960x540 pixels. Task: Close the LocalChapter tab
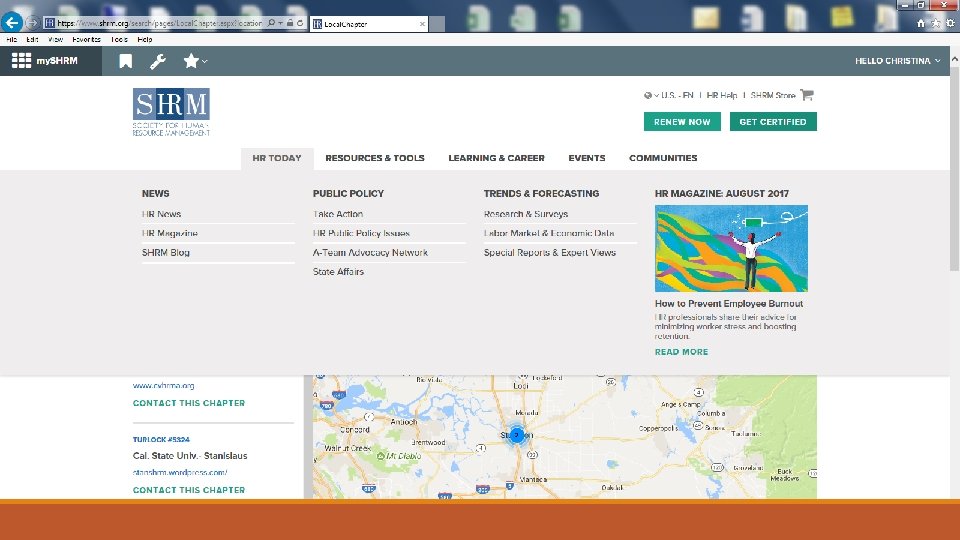tap(422, 24)
